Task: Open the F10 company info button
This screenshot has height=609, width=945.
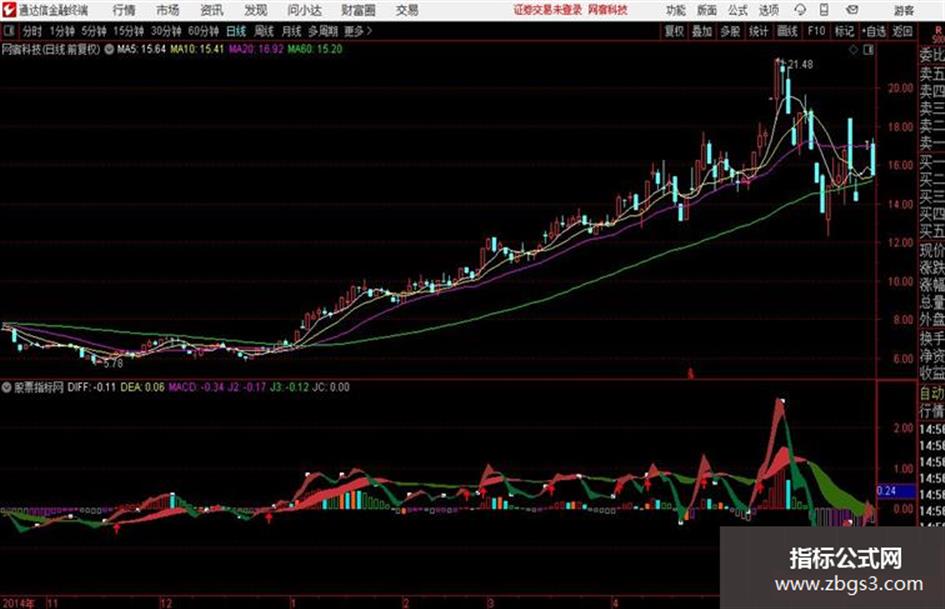Action: coord(816,31)
